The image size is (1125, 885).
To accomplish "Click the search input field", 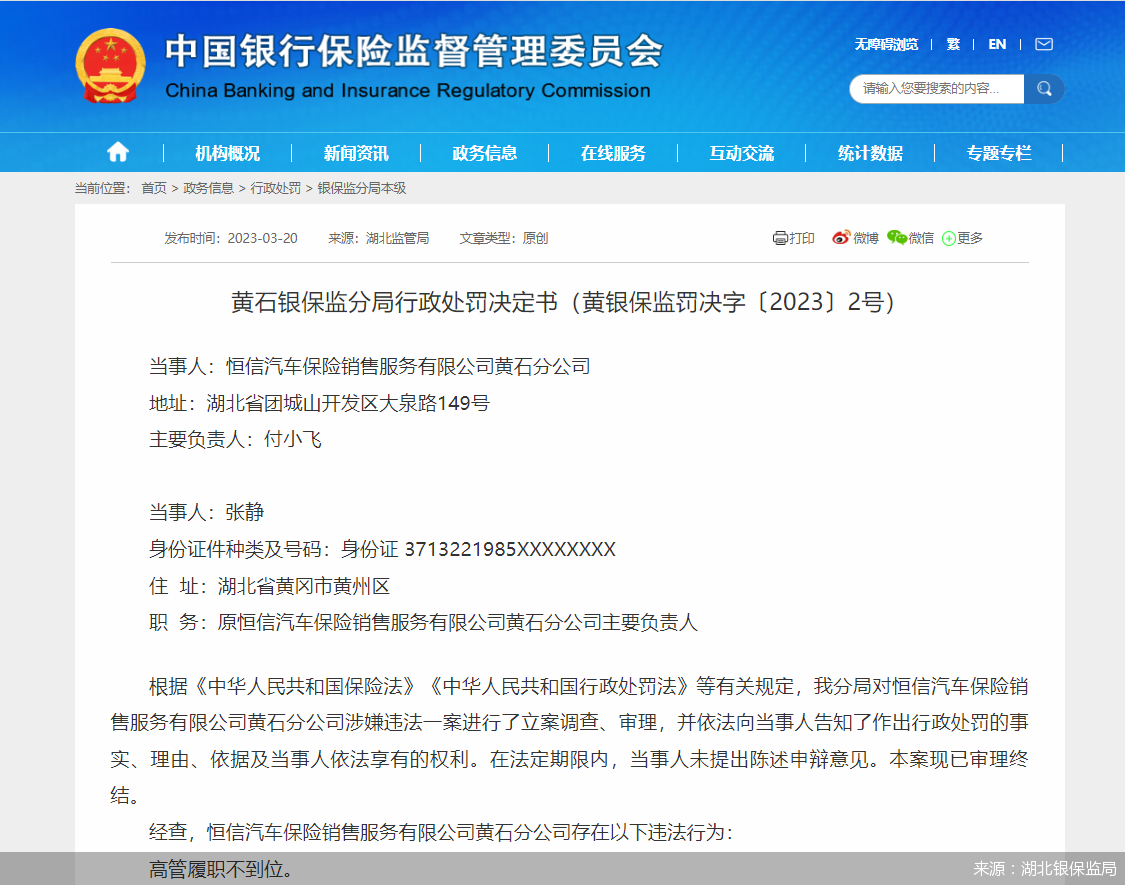I will point(935,88).
